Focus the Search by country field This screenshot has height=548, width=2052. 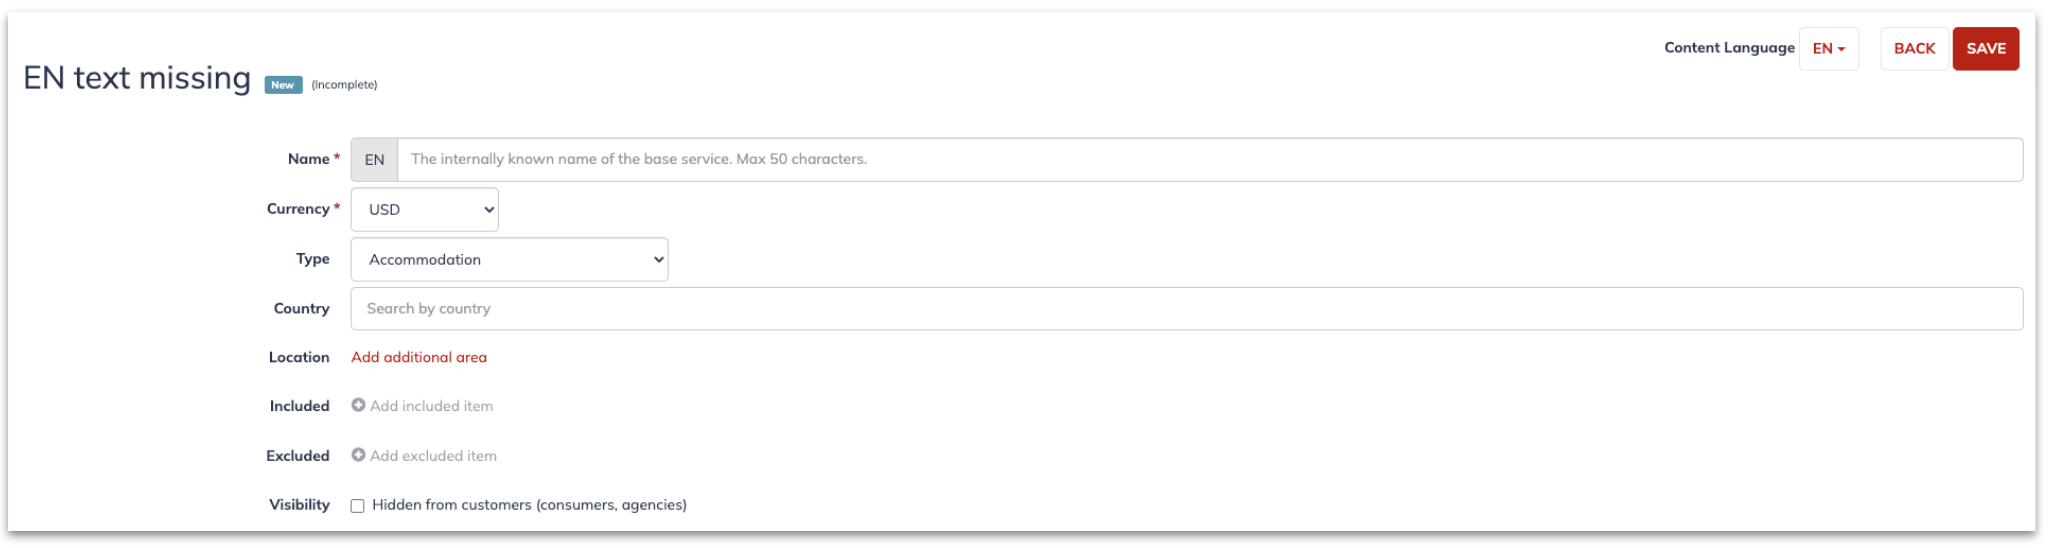[x=1187, y=309]
